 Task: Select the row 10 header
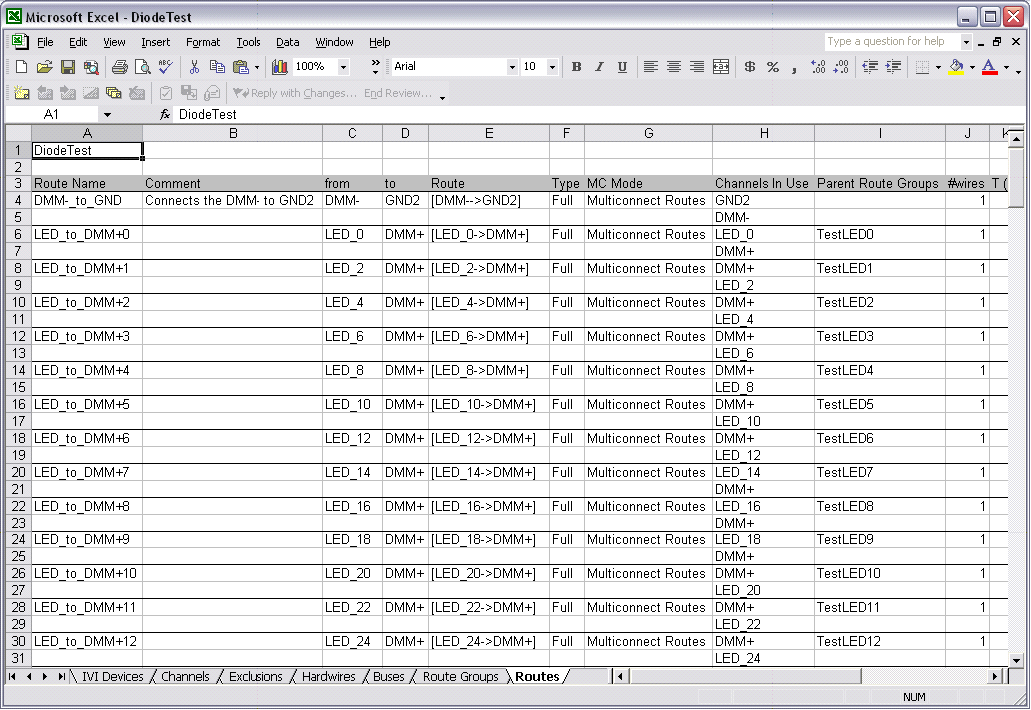pos(18,302)
